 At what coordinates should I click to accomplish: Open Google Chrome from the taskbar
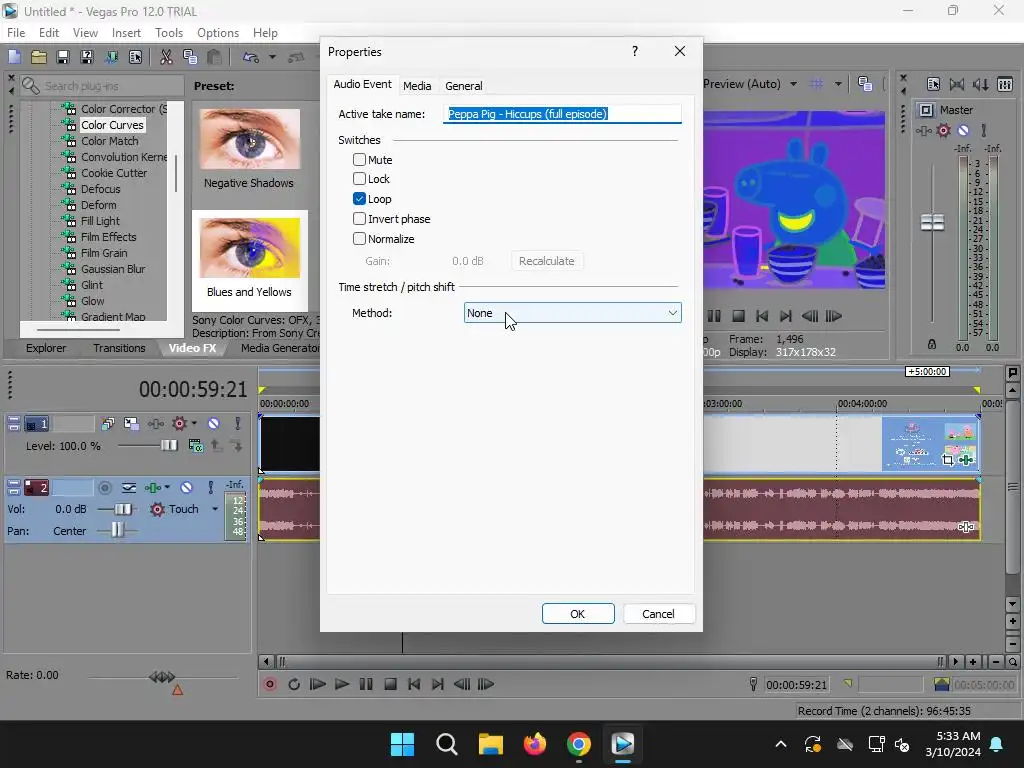[x=579, y=744]
